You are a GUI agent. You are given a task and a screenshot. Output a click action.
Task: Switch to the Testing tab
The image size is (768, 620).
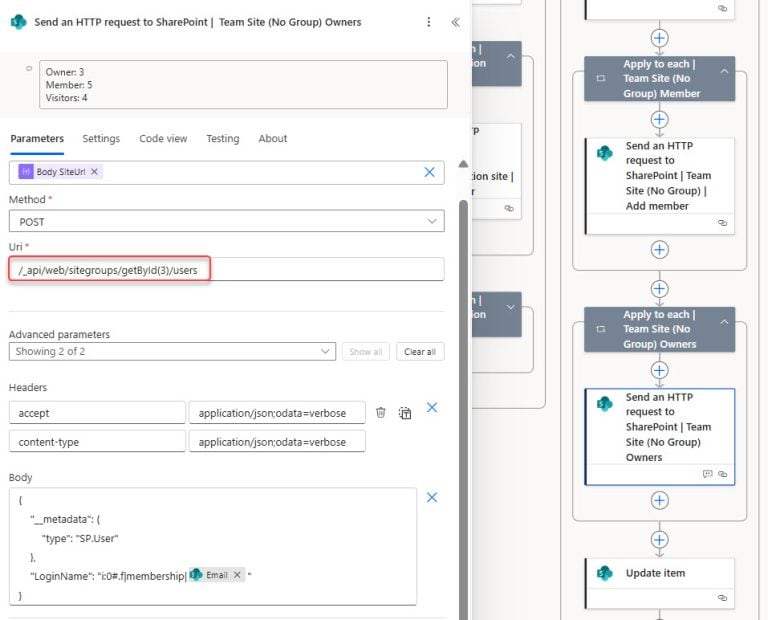coord(222,139)
